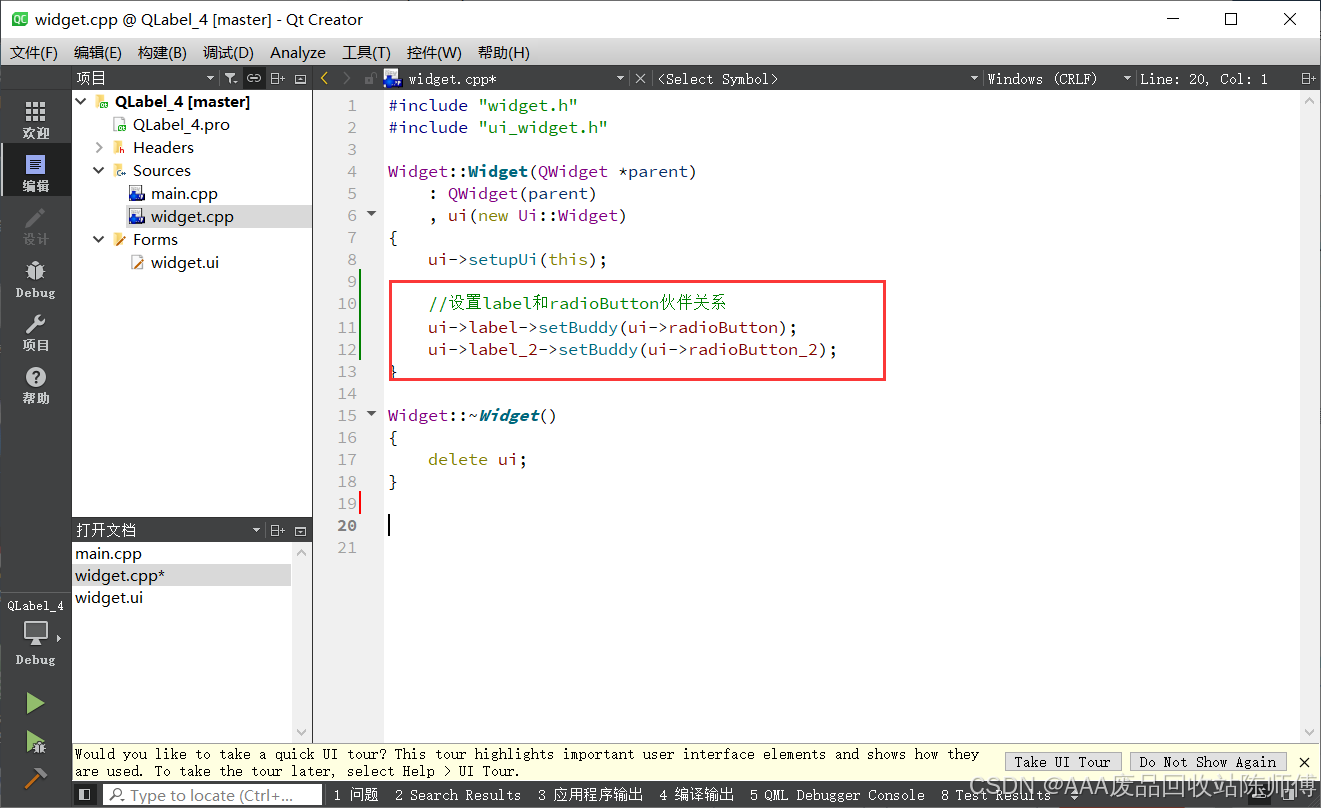Open the 构建(B) menu

tap(162, 52)
